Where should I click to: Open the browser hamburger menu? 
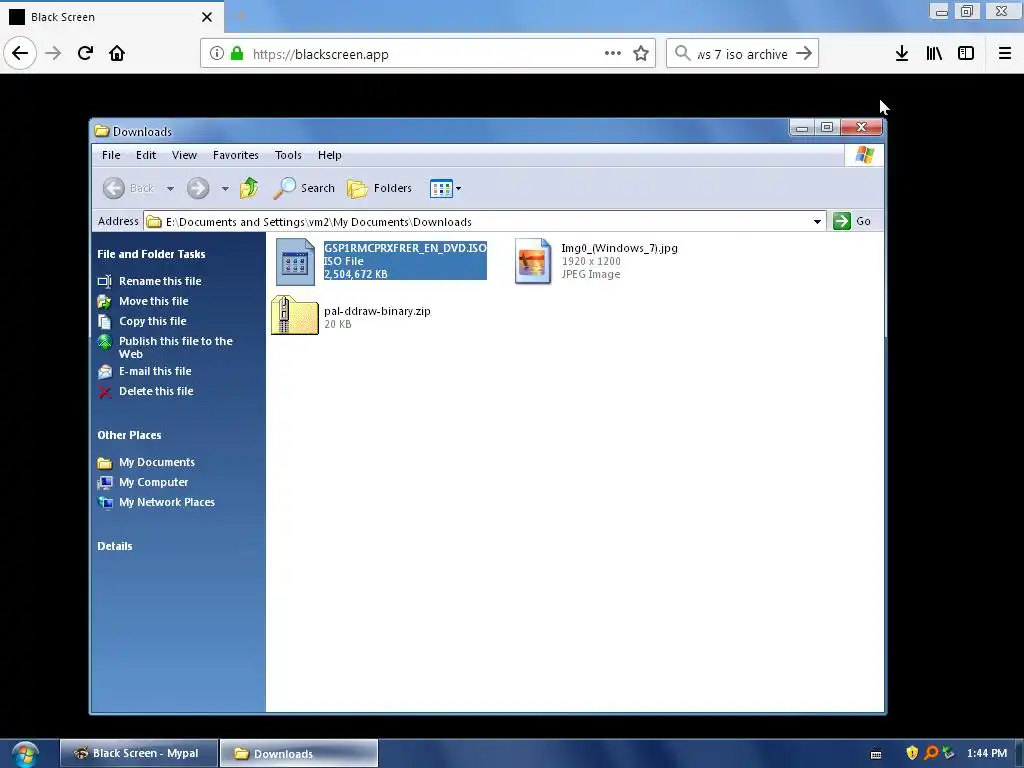tap(1005, 54)
